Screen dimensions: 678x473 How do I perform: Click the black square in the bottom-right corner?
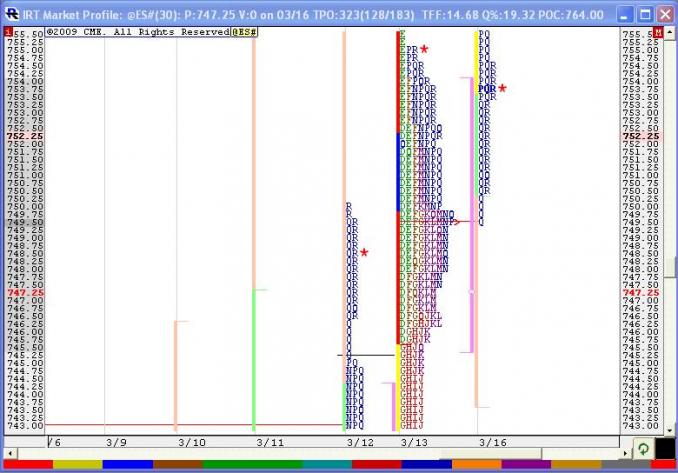pos(662,450)
